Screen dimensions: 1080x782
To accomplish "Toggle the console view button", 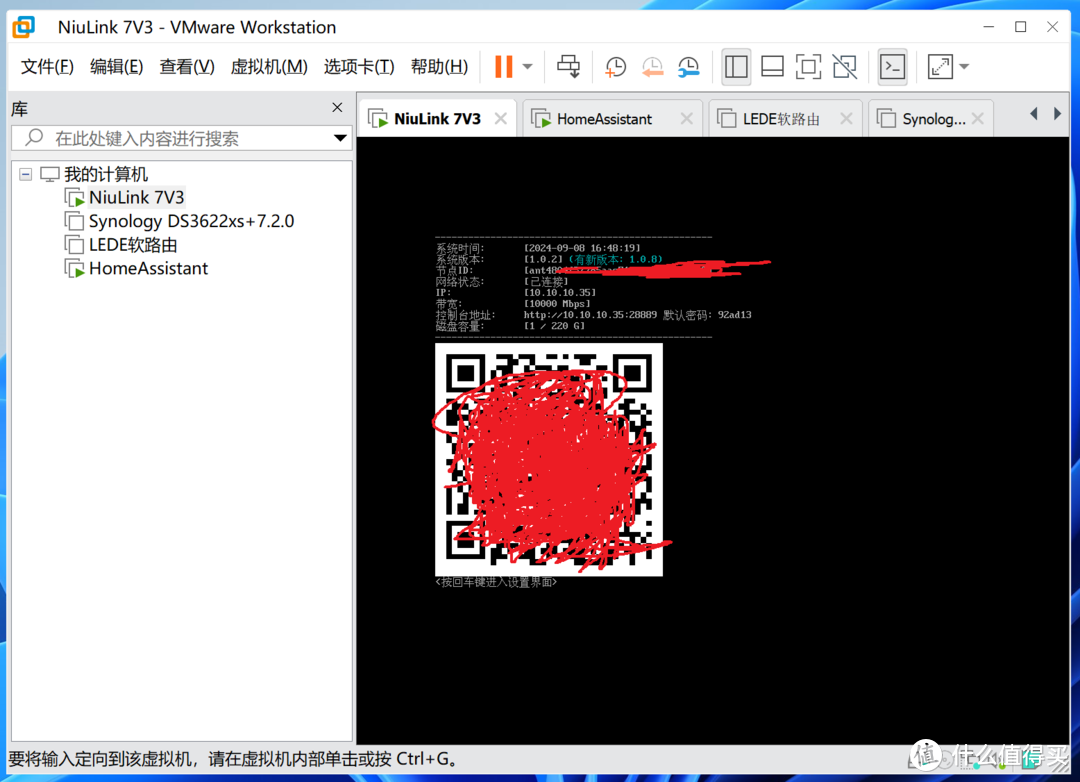I will pos(893,67).
